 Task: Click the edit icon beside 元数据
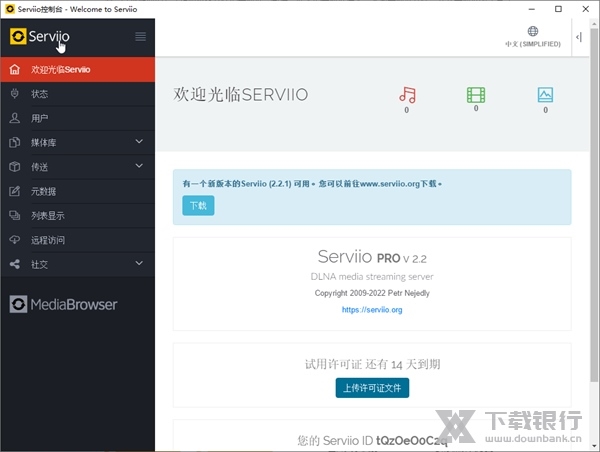15,191
